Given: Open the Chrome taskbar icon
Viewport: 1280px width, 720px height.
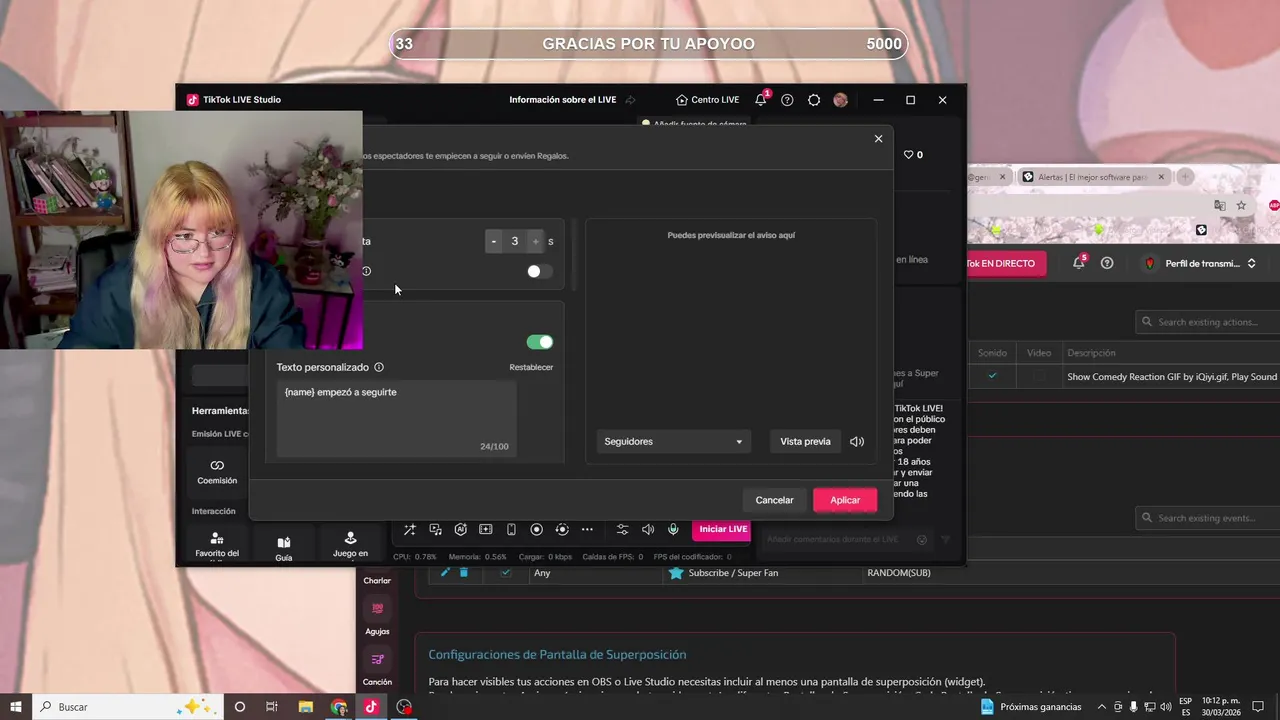Looking at the screenshot, I should (x=339, y=707).
